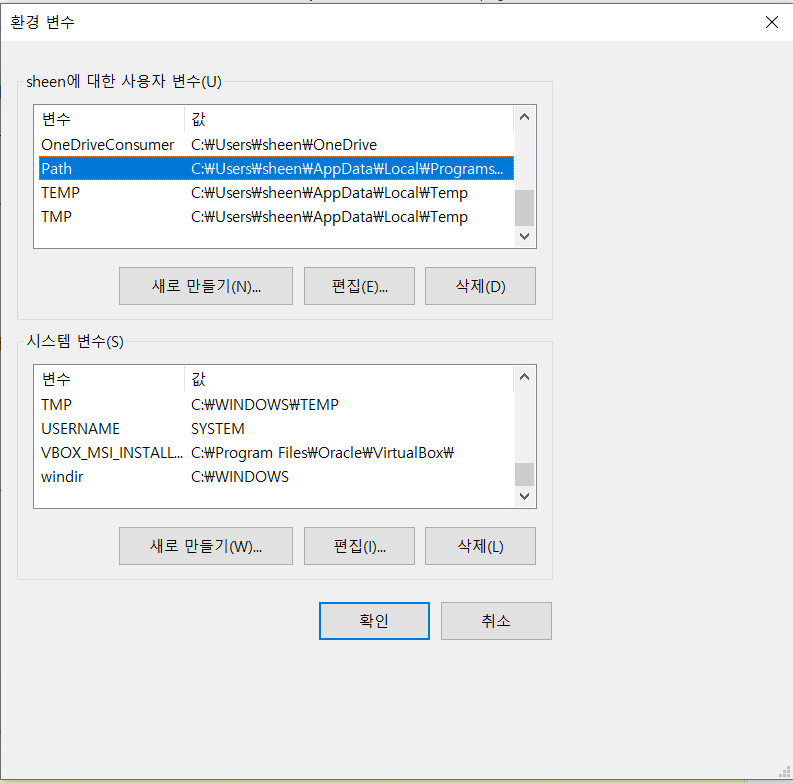Click 삭제(D) button for user variables

pos(480,286)
